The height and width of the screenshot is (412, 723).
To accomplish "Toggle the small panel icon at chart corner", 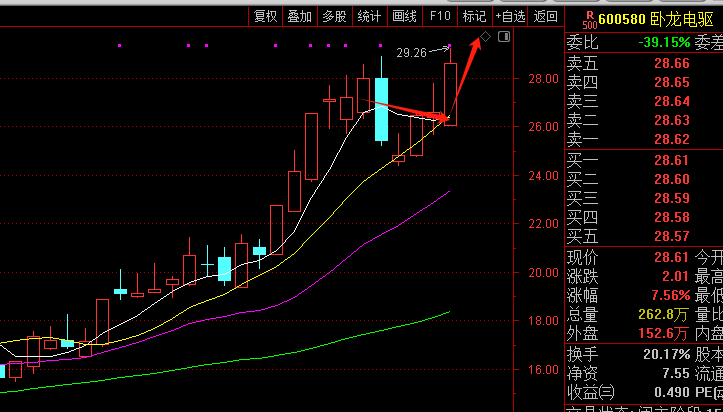I will 504,36.
